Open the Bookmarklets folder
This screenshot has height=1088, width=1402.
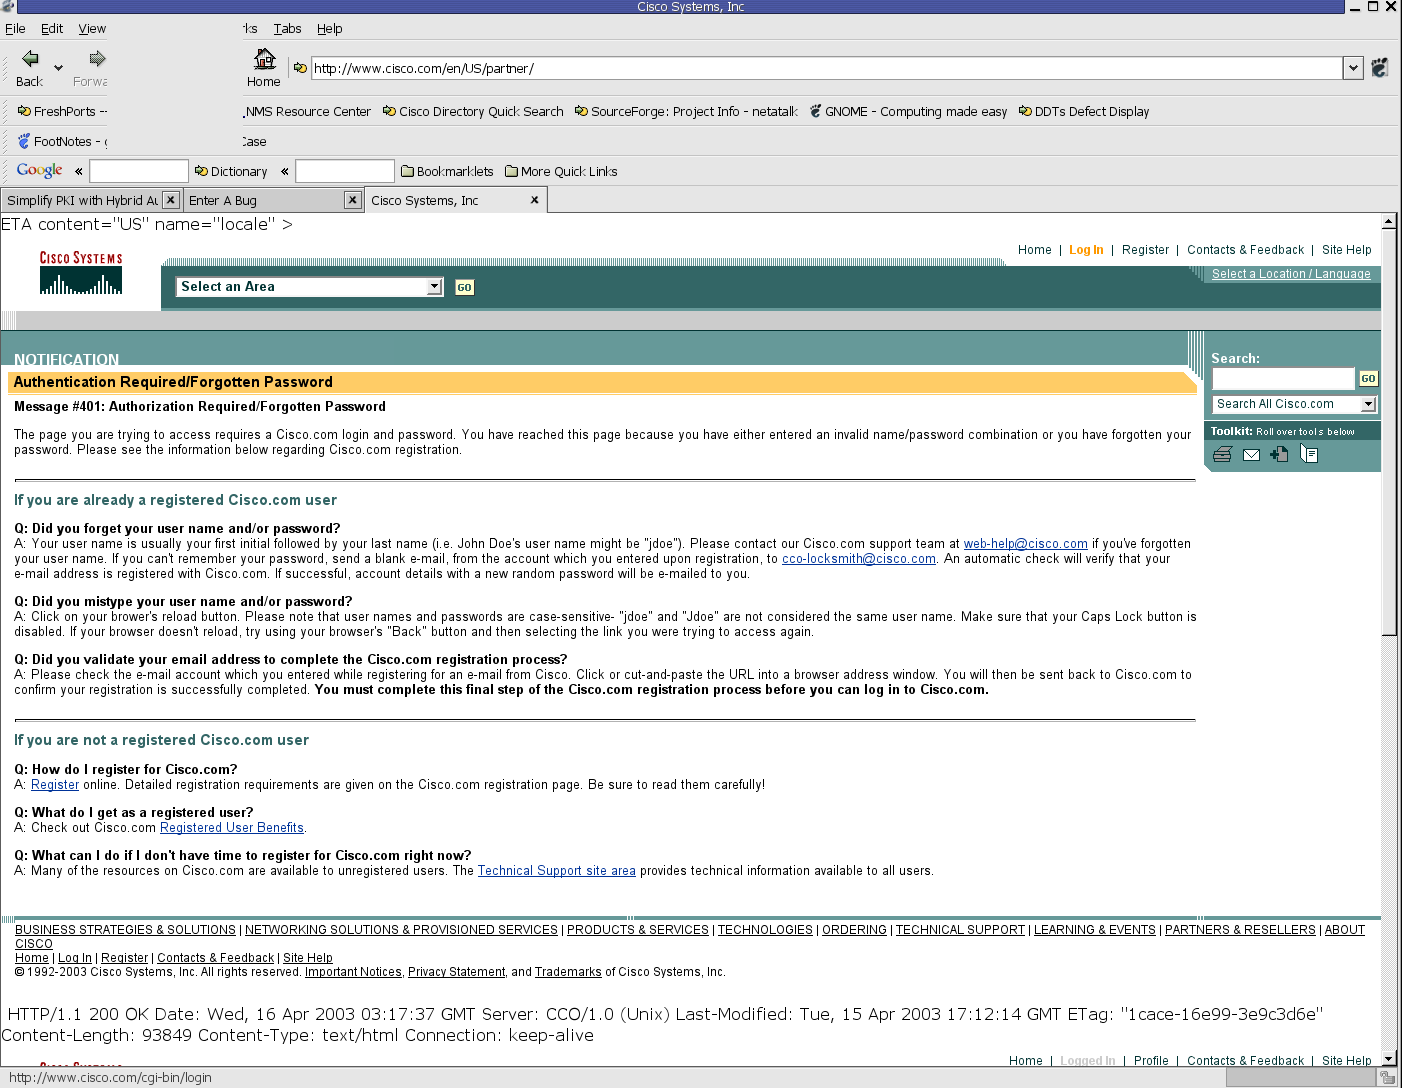pyautogui.click(x=447, y=172)
